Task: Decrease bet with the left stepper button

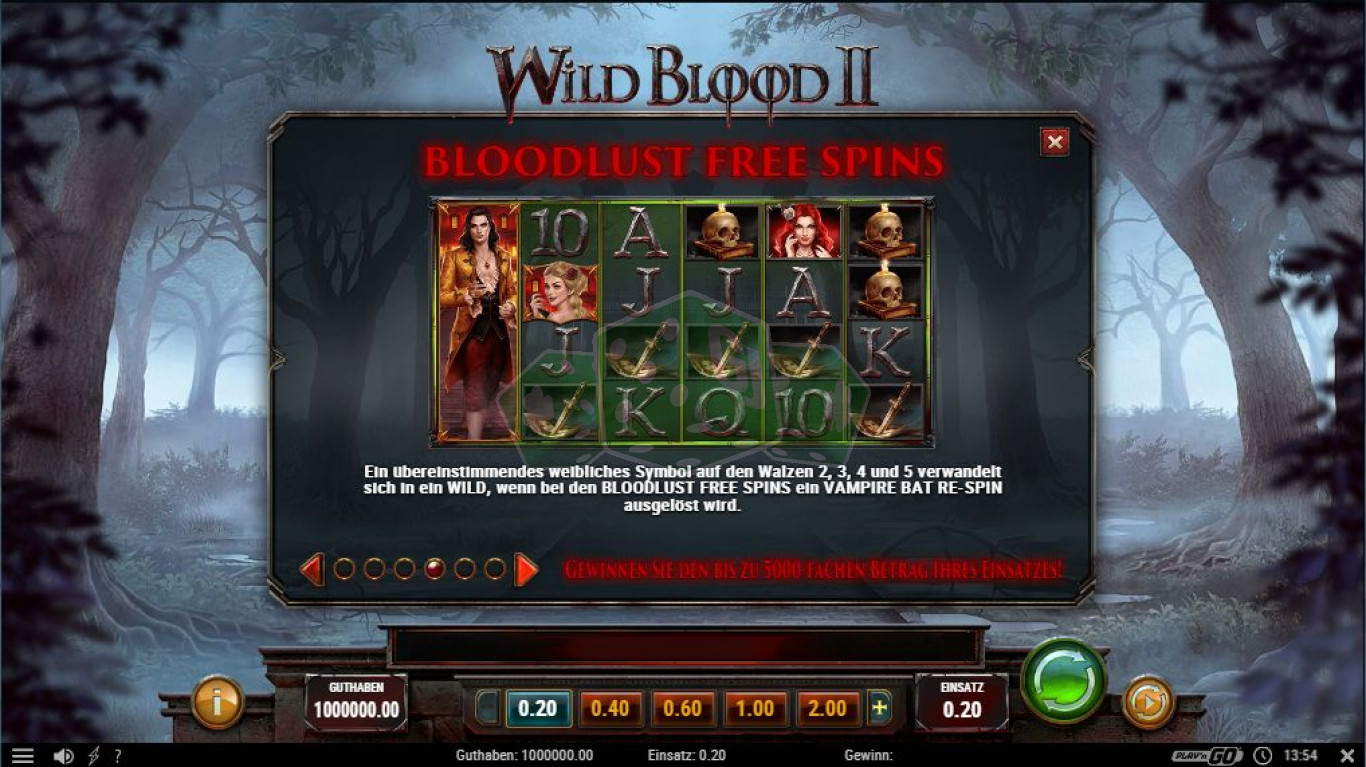Action: click(x=487, y=708)
